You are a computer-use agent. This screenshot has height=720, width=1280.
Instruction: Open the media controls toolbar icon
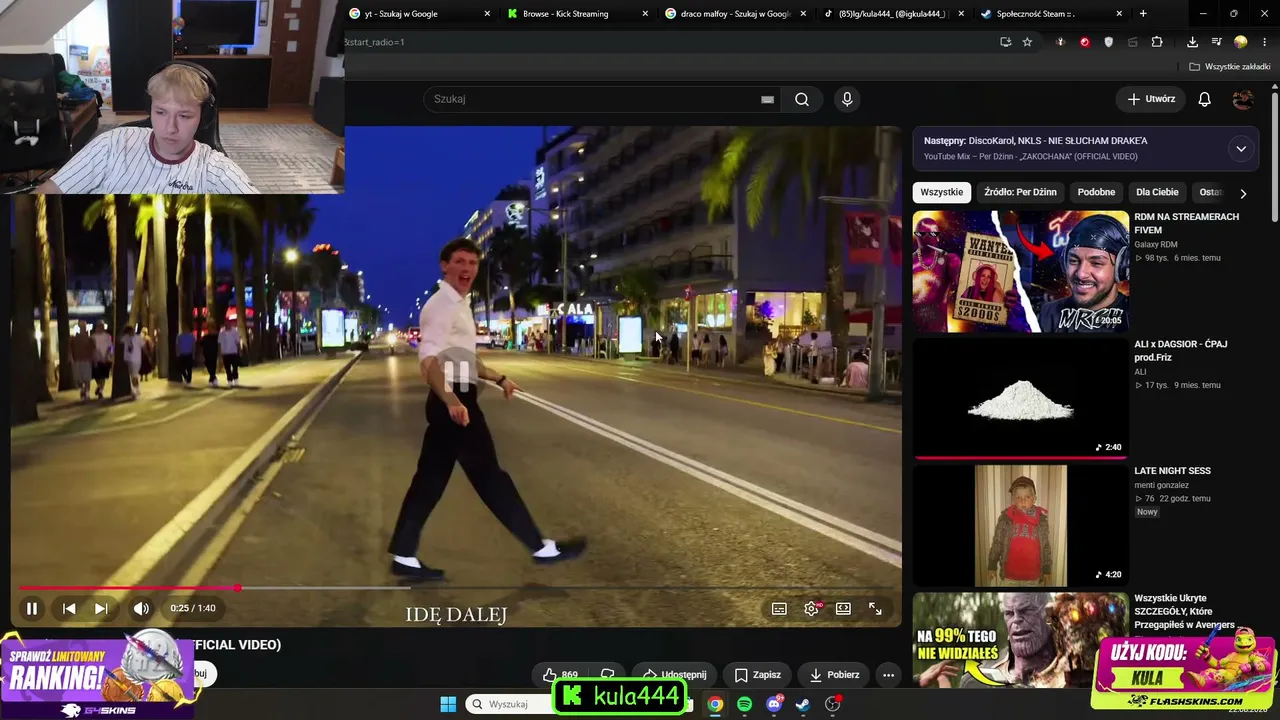[x=1216, y=42]
